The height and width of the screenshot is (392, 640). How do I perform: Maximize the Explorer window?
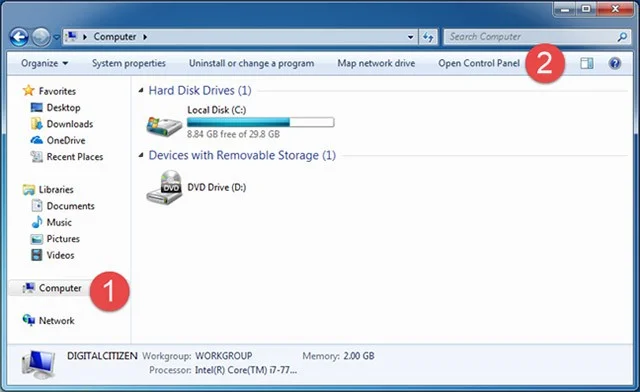point(586,9)
